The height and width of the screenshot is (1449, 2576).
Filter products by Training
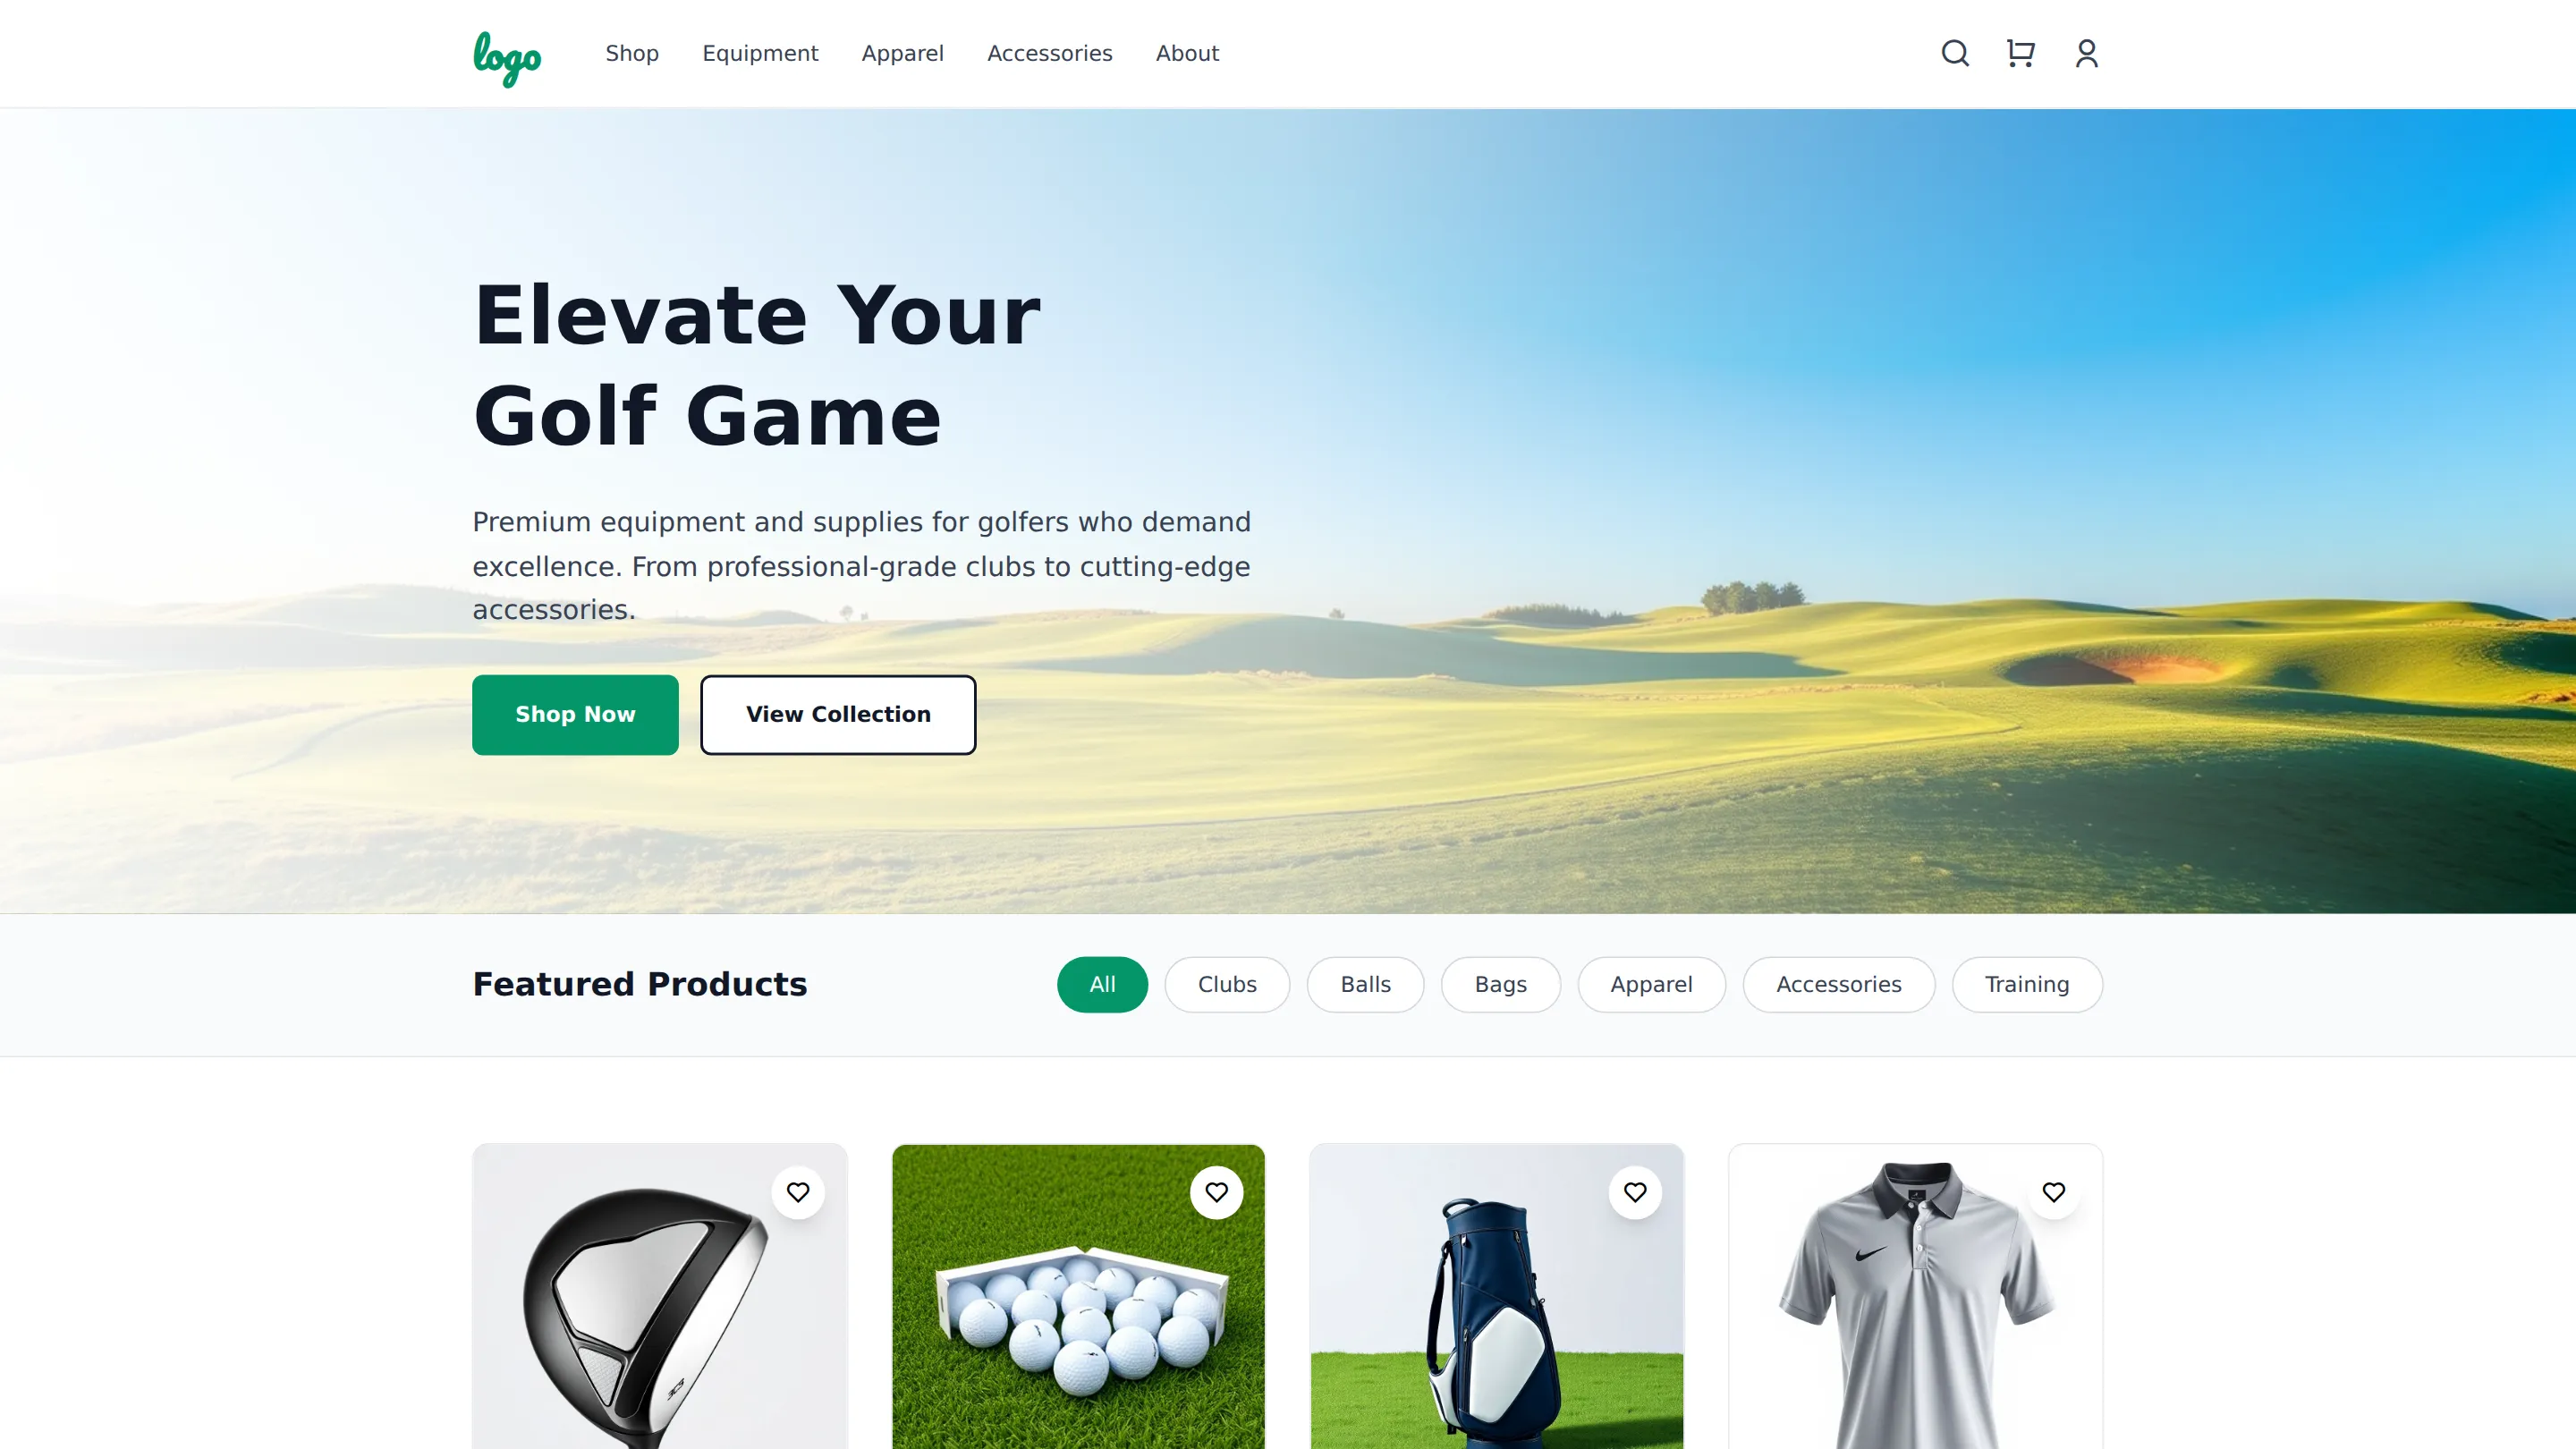click(2027, 984)
